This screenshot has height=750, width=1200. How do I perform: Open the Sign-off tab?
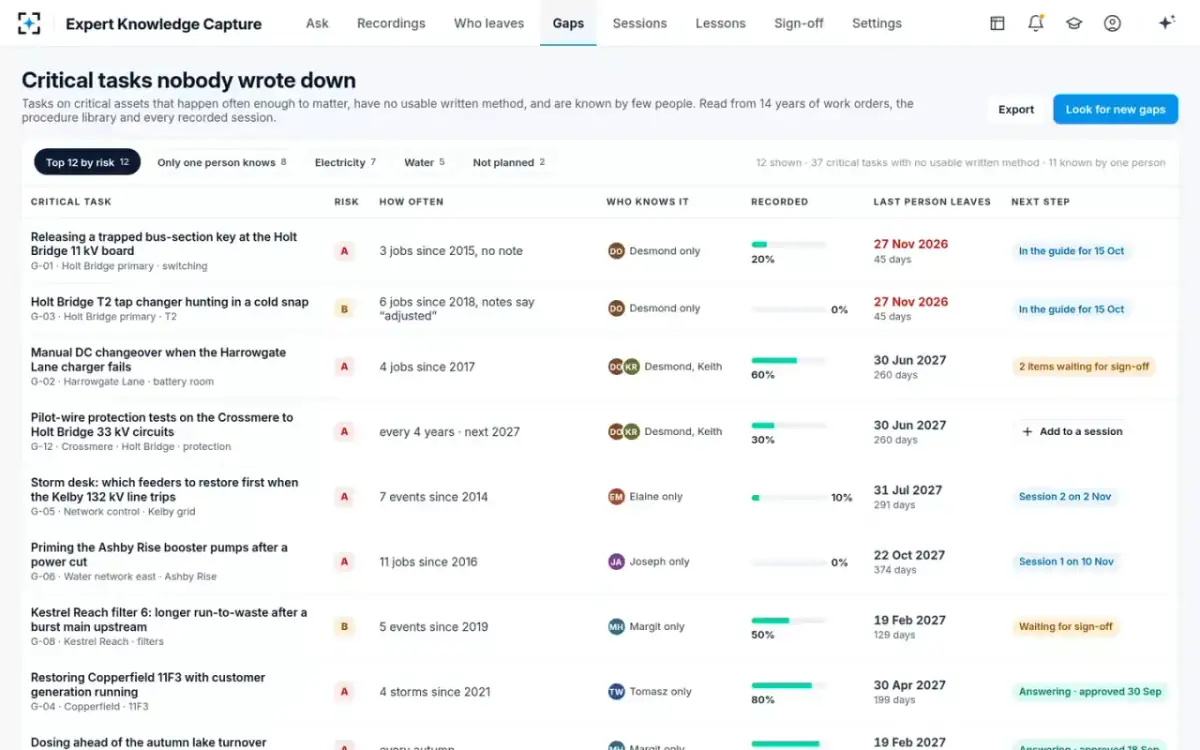pyautogui.click(x=799, y=23)
